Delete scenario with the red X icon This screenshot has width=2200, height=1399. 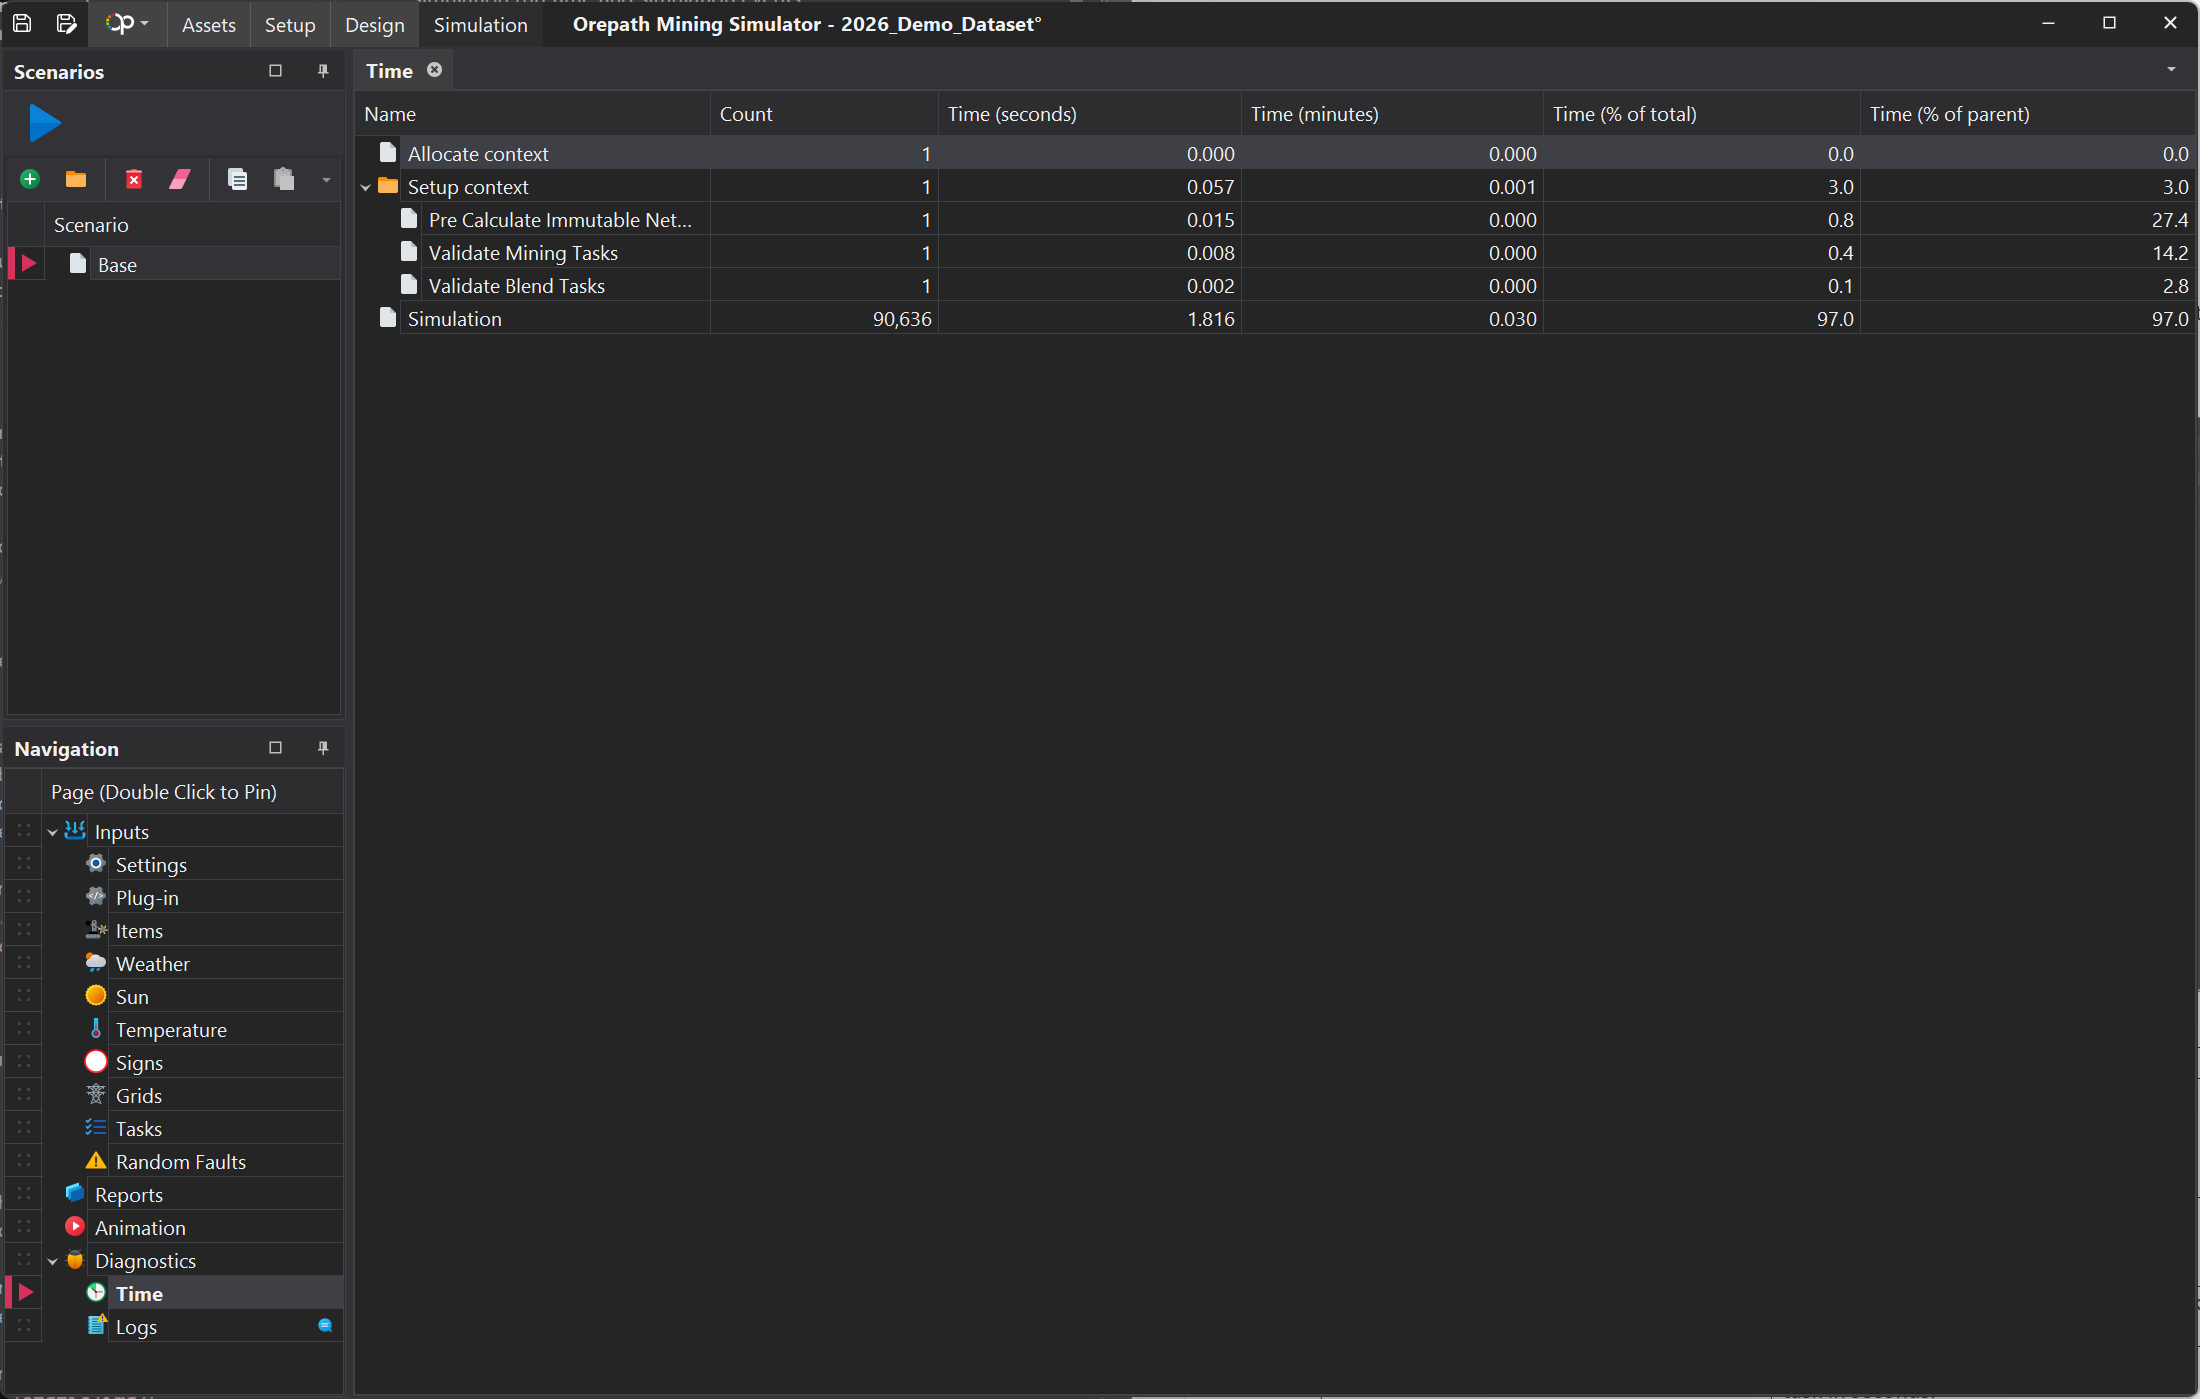tap(134, 179)
